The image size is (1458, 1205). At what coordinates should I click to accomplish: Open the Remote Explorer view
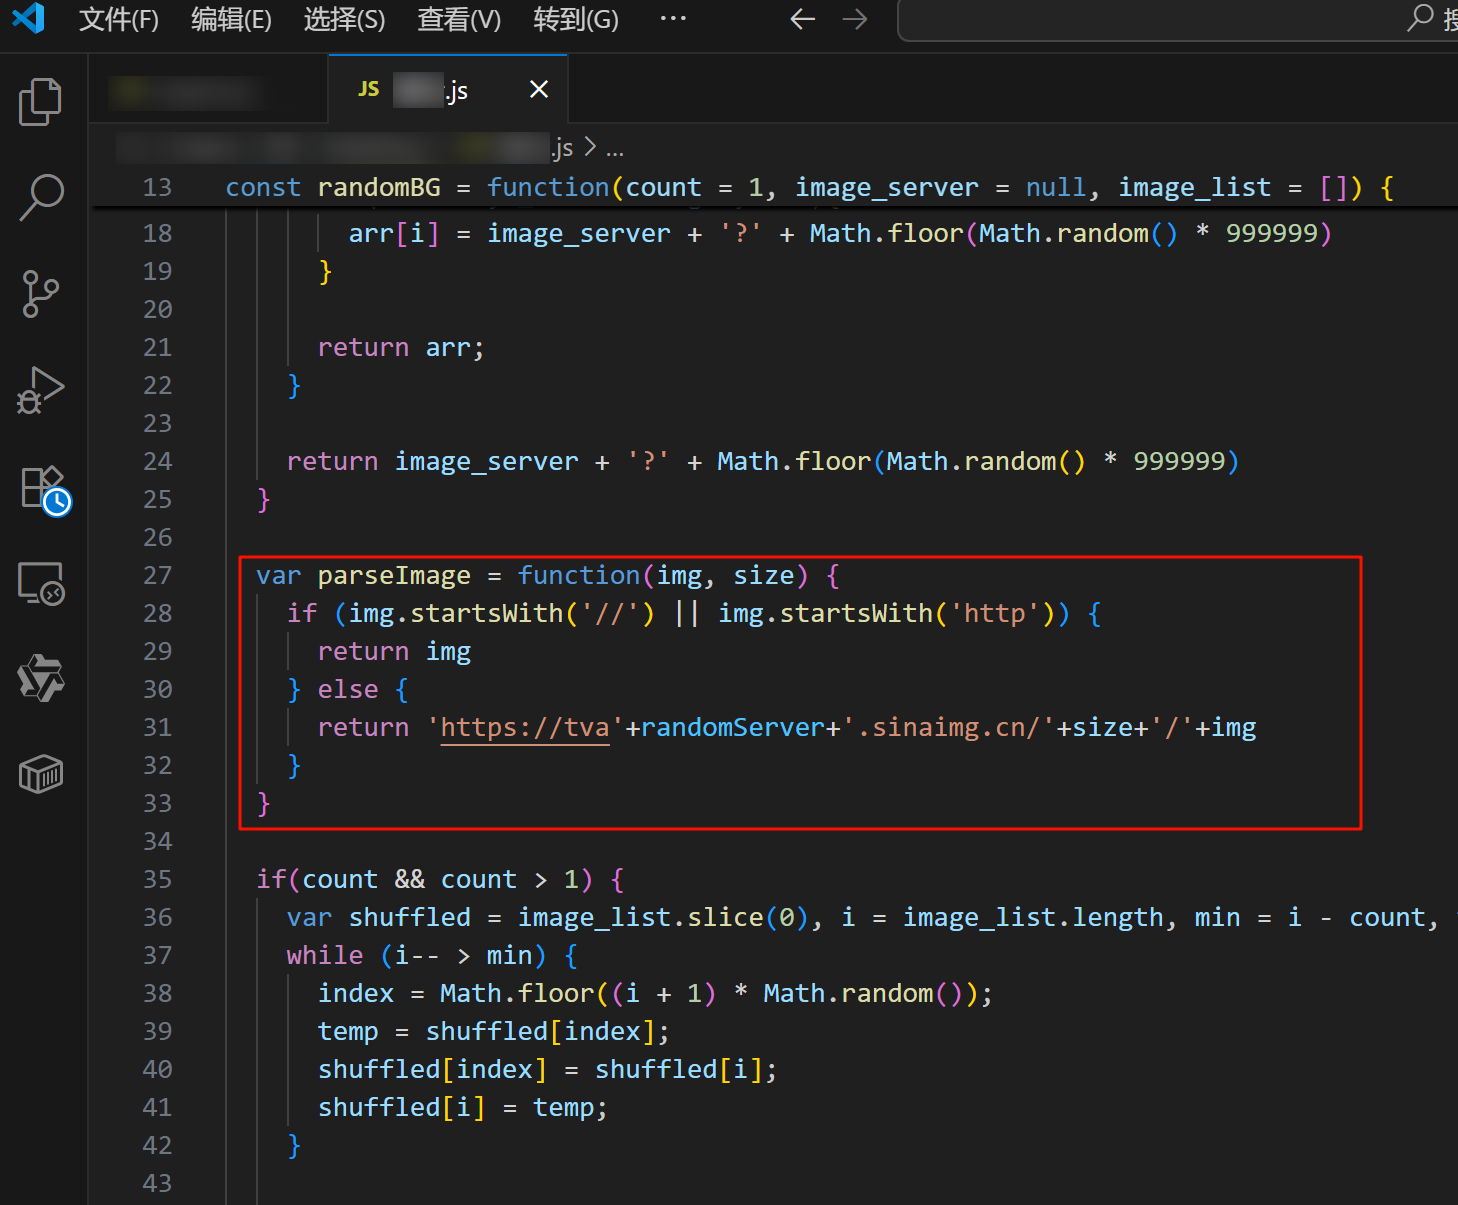[x=41, y=583]
